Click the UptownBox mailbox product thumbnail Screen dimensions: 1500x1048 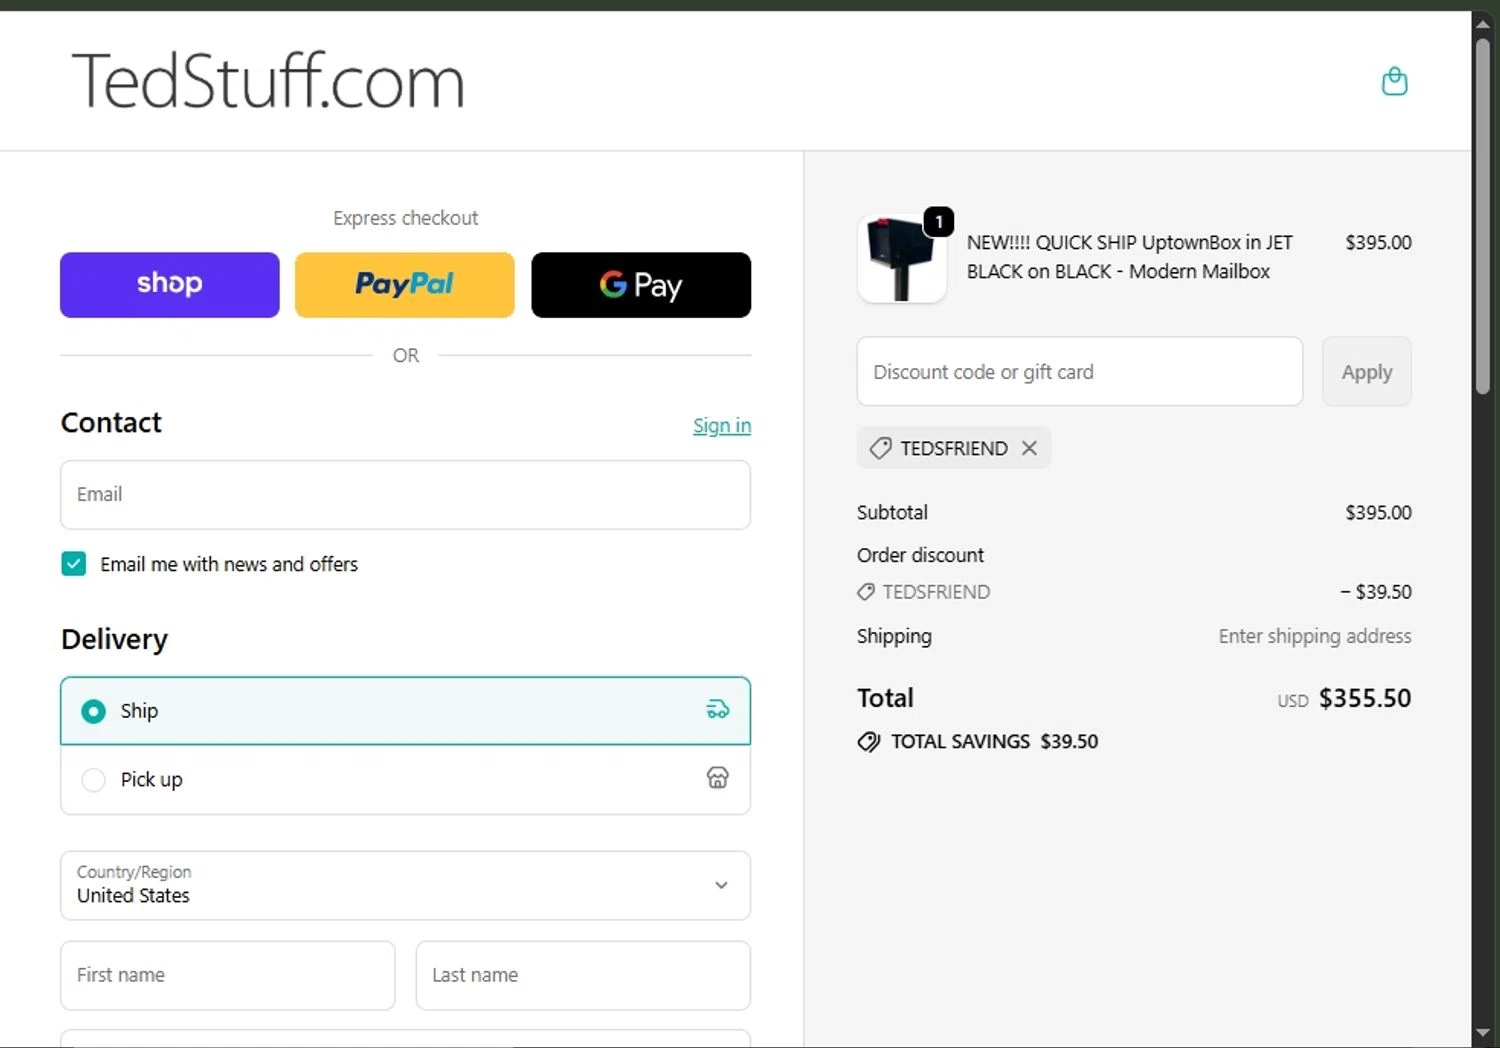(902, 259)
